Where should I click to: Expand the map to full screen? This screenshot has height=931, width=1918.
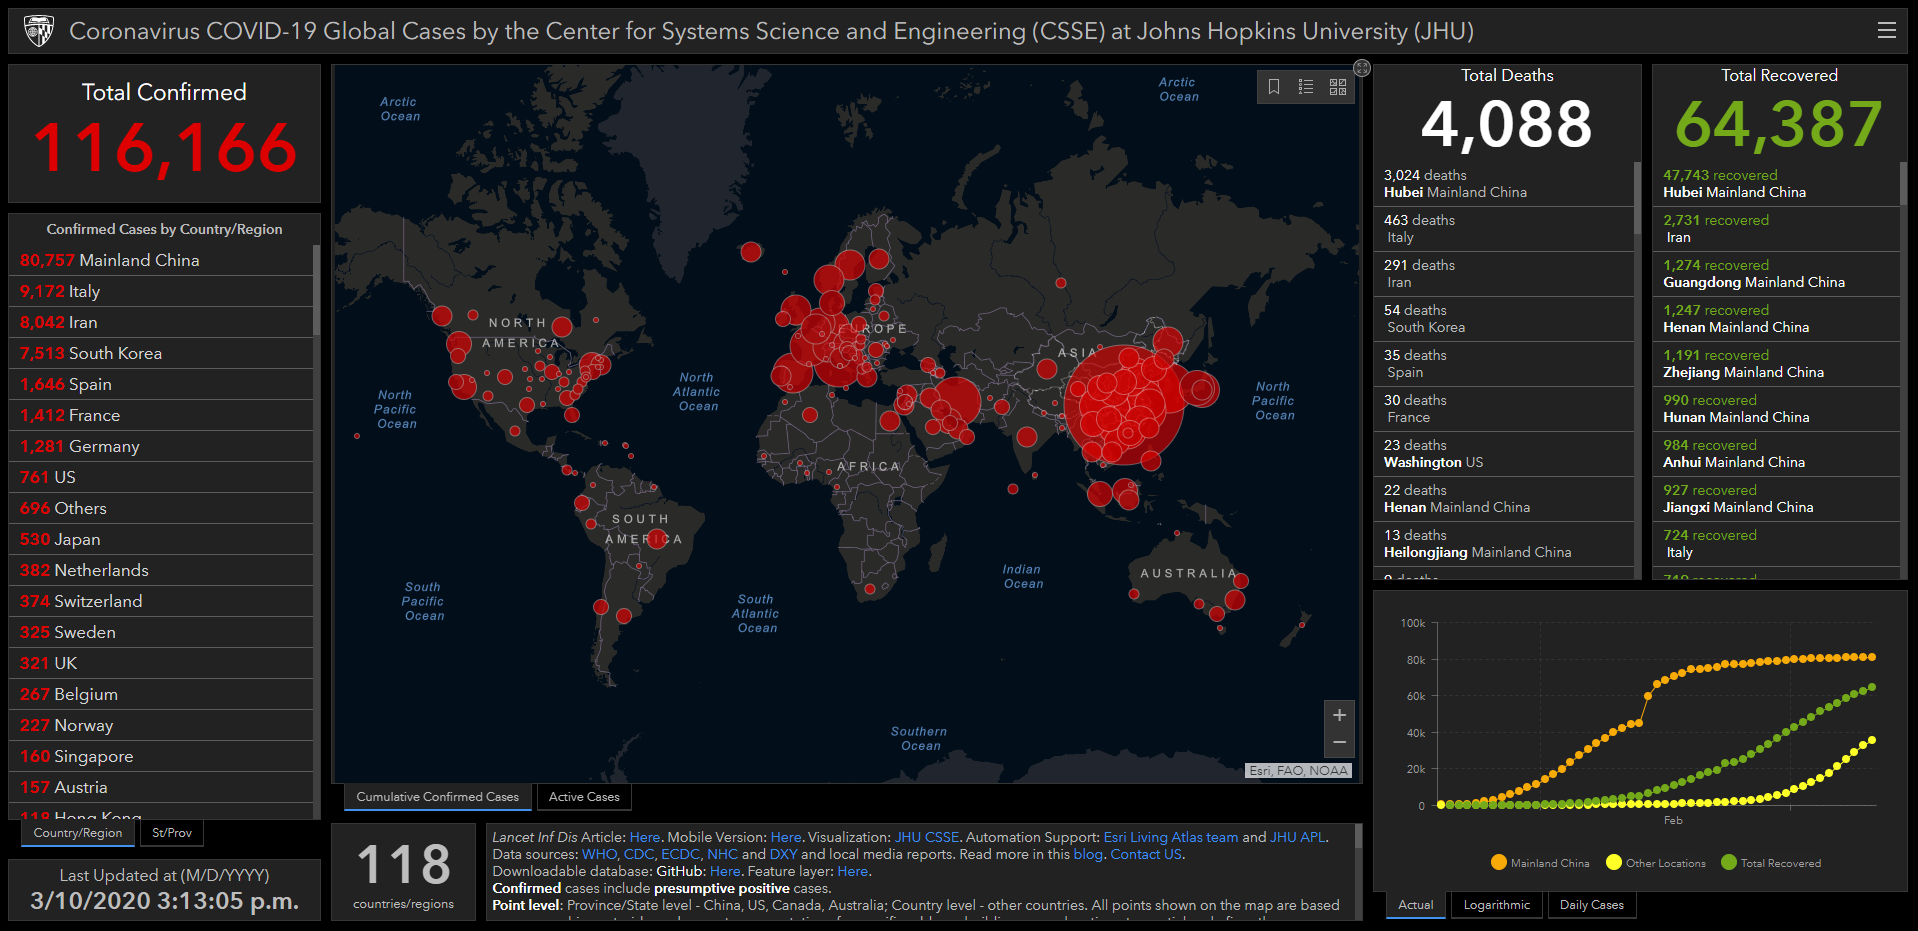pyautogui.click(x=1362, y=68)
